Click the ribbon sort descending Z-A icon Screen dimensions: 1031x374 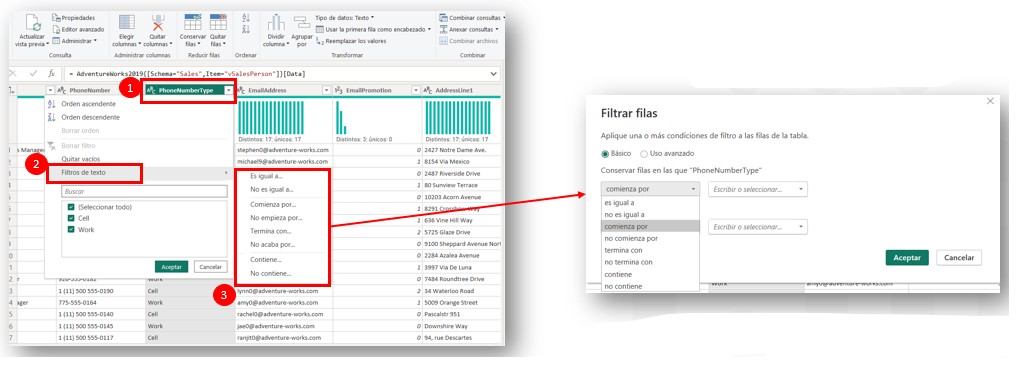(x=246, y=29)
